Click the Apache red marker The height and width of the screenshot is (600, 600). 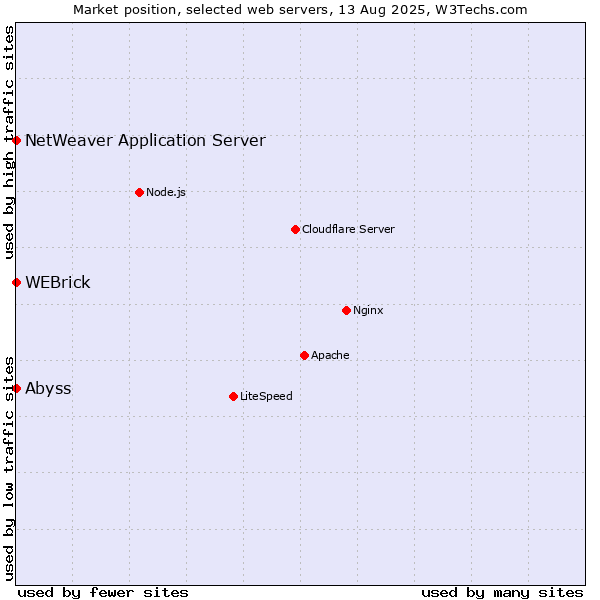pyautogui.click(x=304, y=355)
